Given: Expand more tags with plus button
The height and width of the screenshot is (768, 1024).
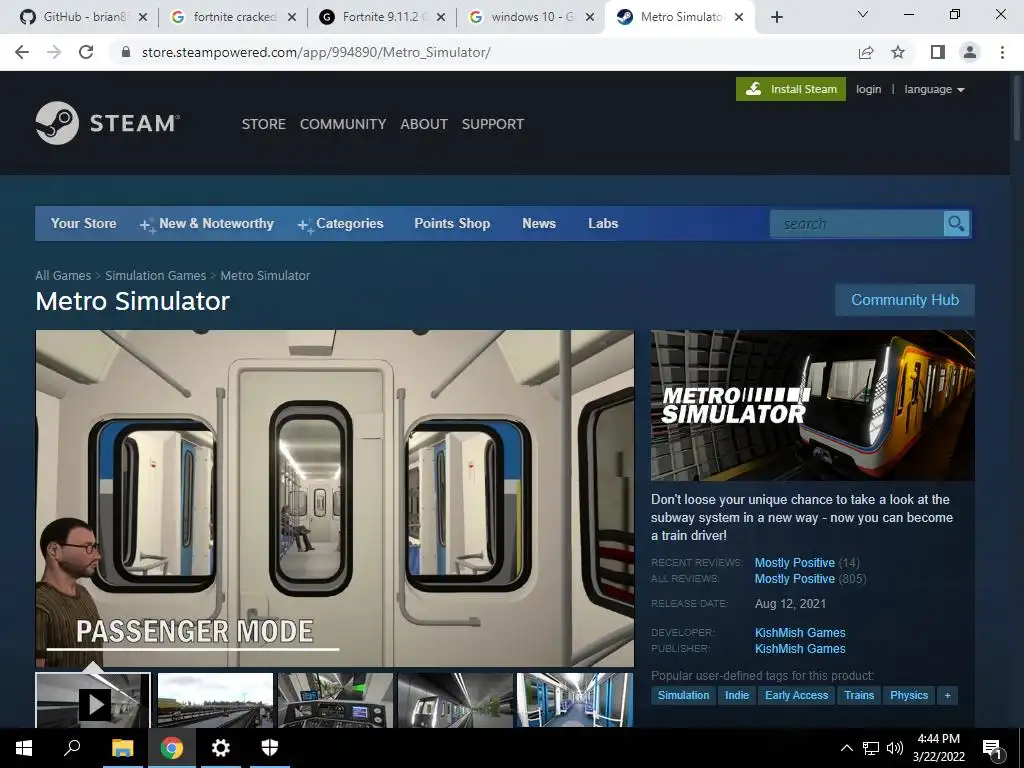Looking at the screenshot, I should [947, 695].
